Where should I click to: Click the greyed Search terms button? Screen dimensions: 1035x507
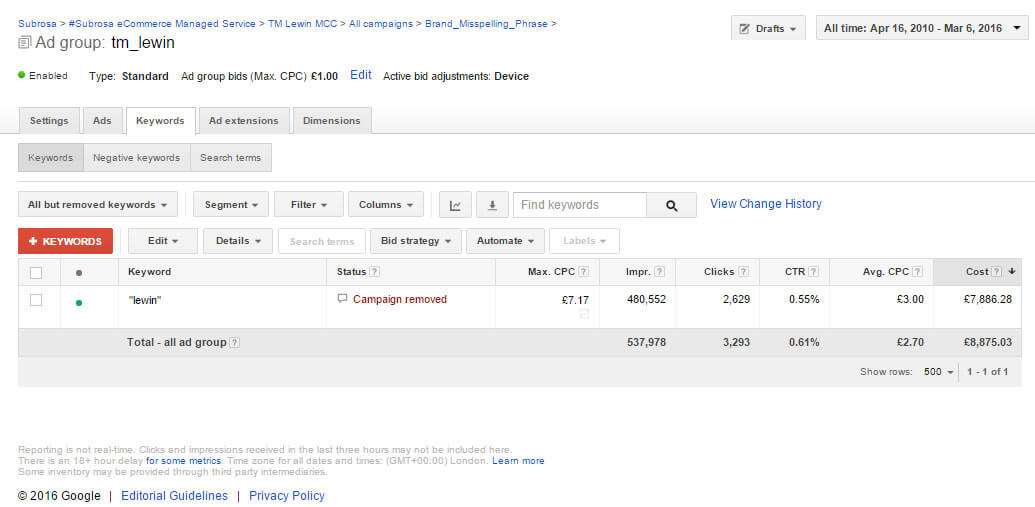tap(322, 241)
